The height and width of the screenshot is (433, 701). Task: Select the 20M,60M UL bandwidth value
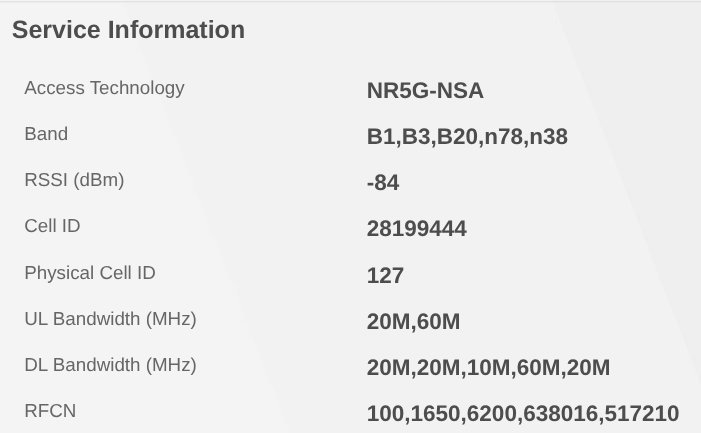[413, 322]
